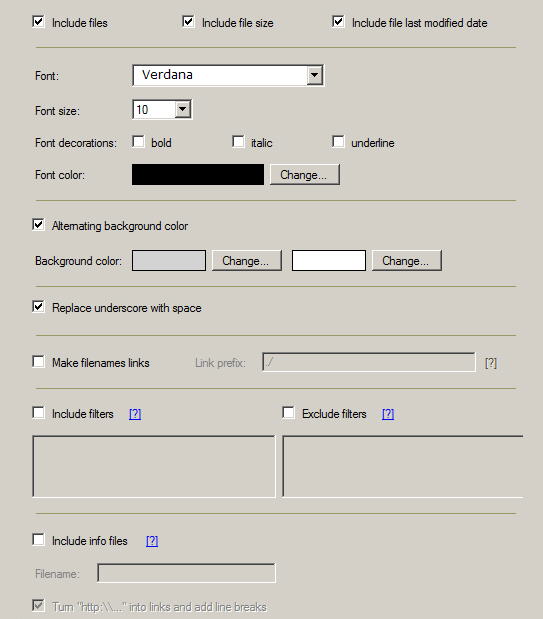Open the Include filters help [?] link

pyautogui.click(x=135, y=414)
